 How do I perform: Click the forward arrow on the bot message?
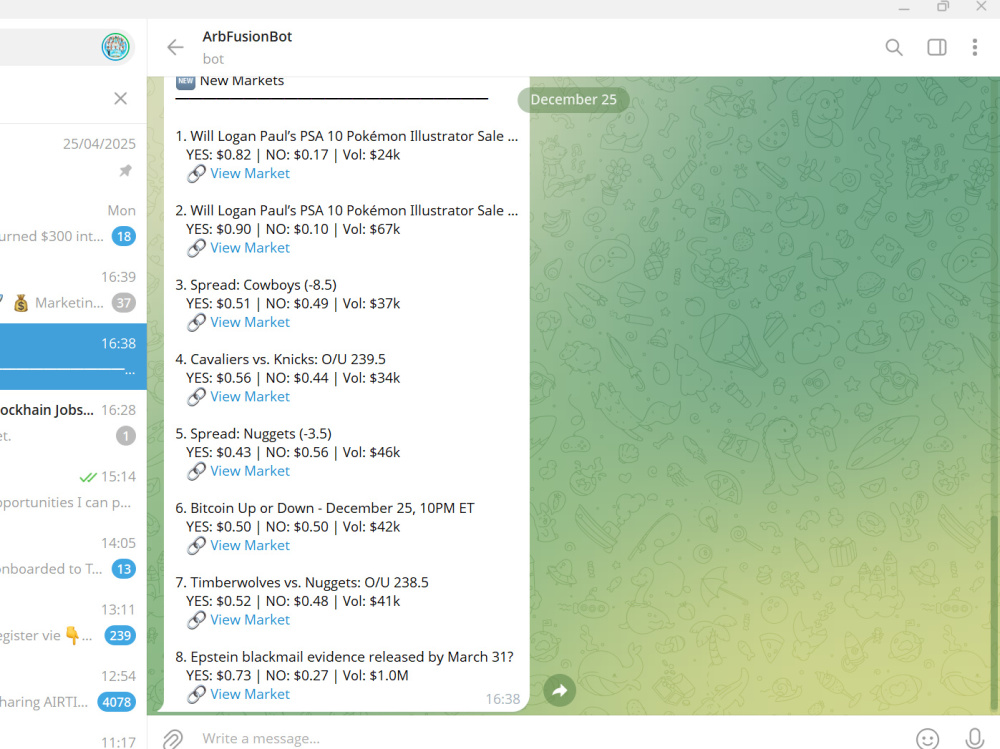(x=559, y=690)
